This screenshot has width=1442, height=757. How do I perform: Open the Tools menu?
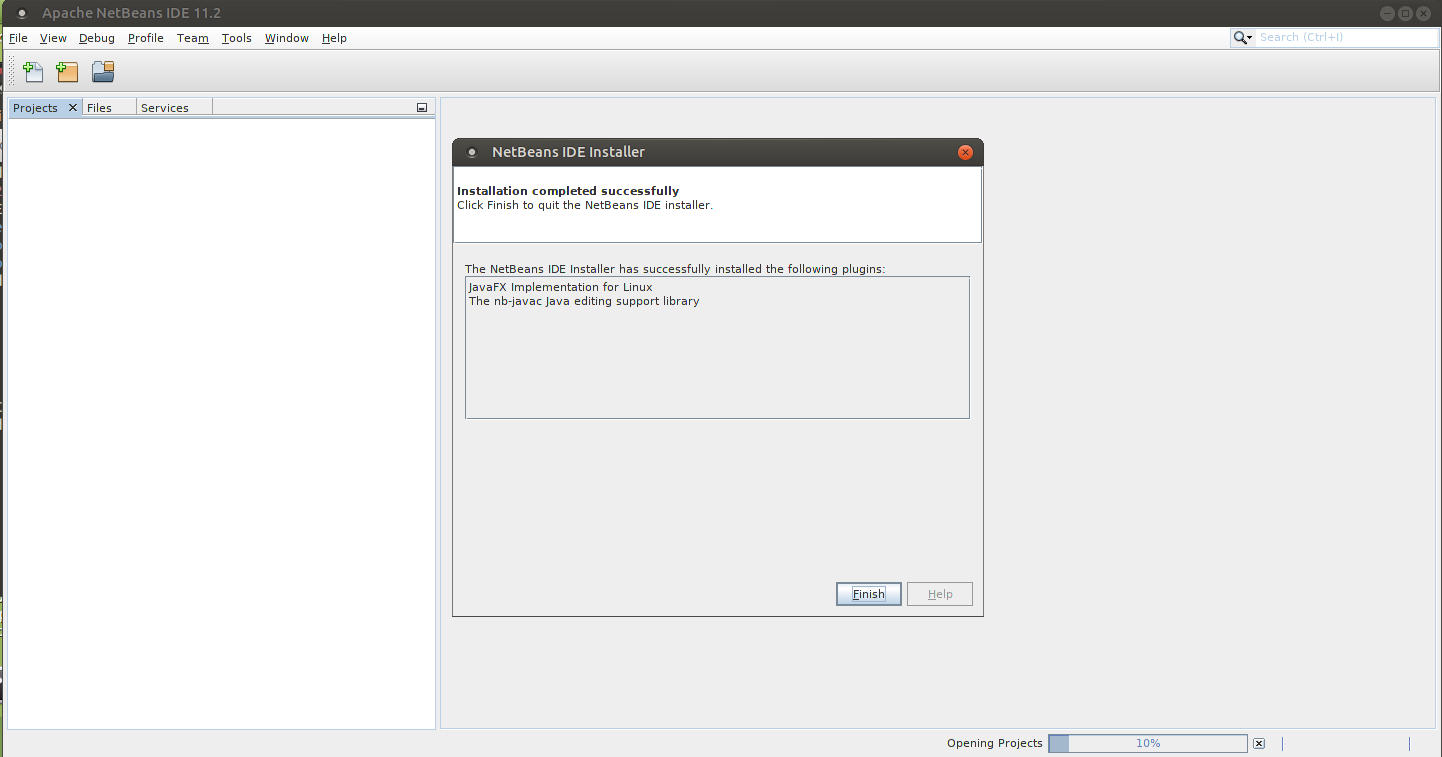pos(236,38)
